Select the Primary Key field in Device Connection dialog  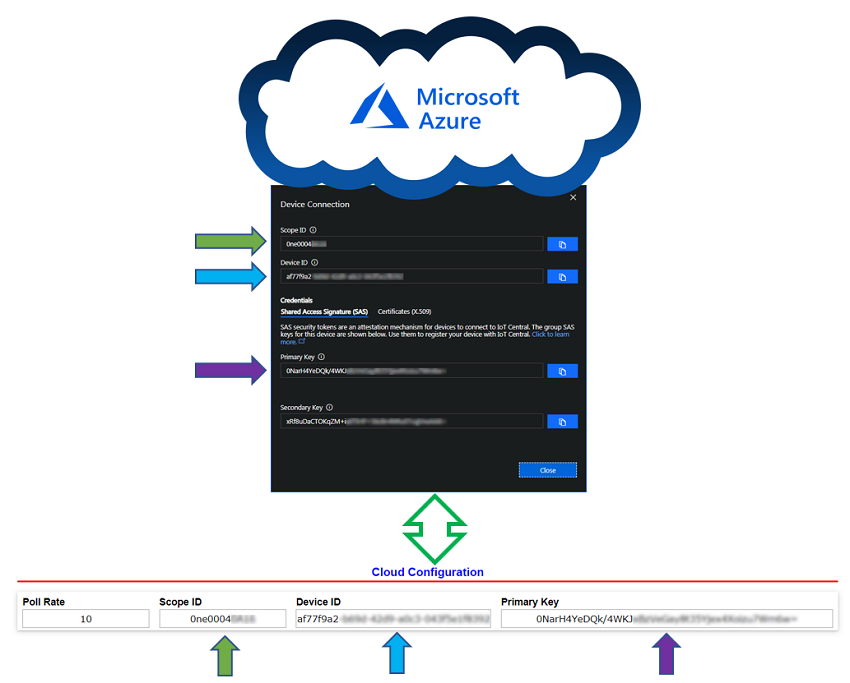tap(411, 371)
